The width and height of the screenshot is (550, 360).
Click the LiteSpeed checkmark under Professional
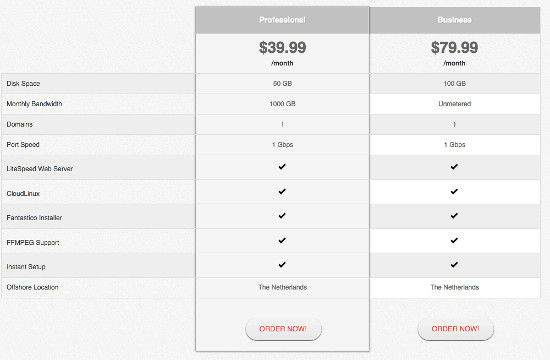click(x=282, y=167)
